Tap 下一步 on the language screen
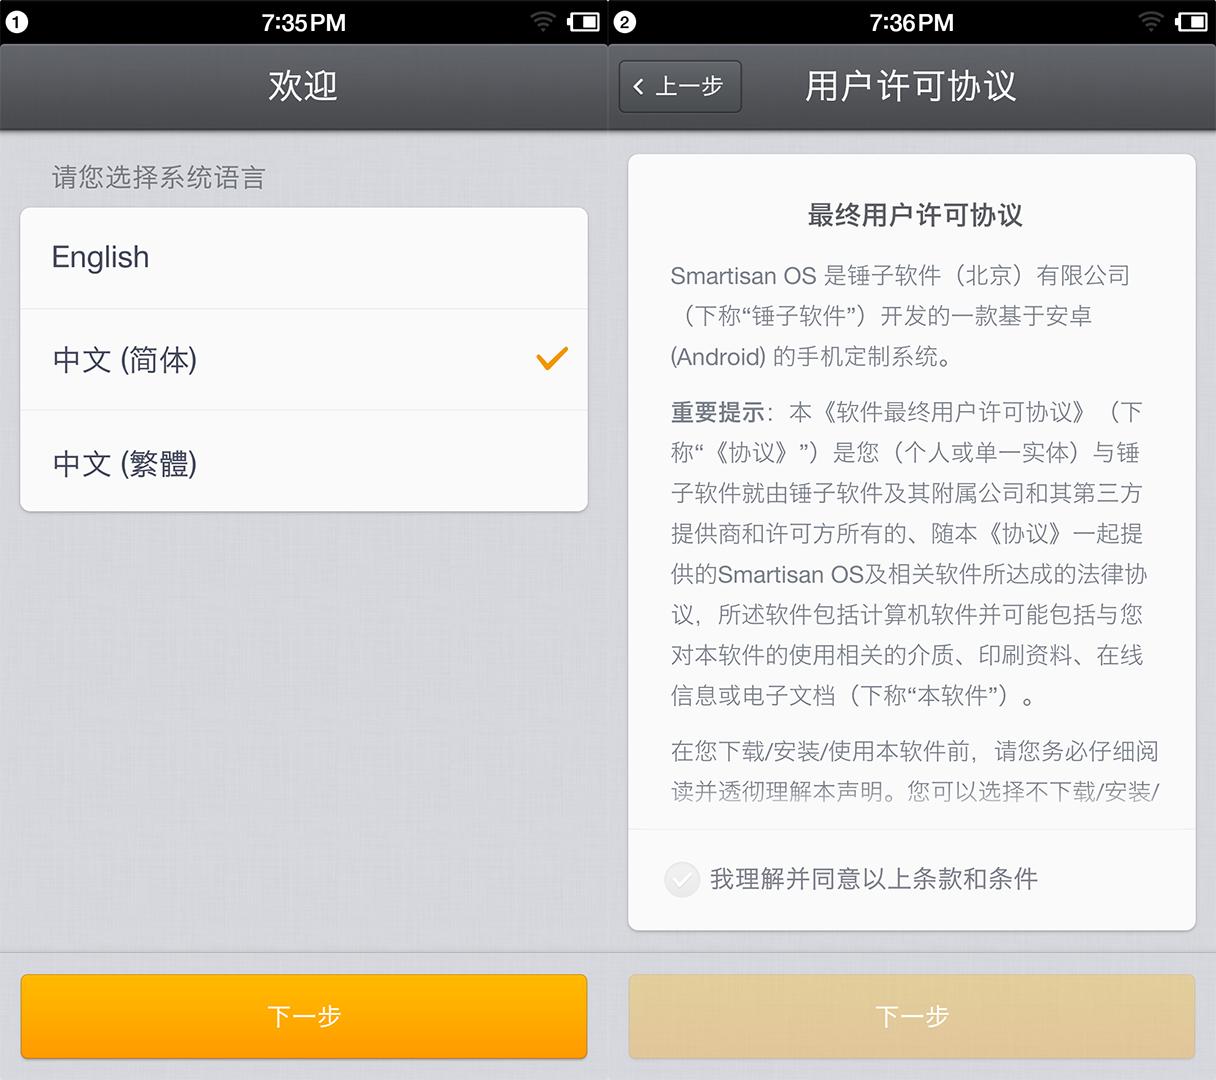1216x1080 pixels. 303,1016
